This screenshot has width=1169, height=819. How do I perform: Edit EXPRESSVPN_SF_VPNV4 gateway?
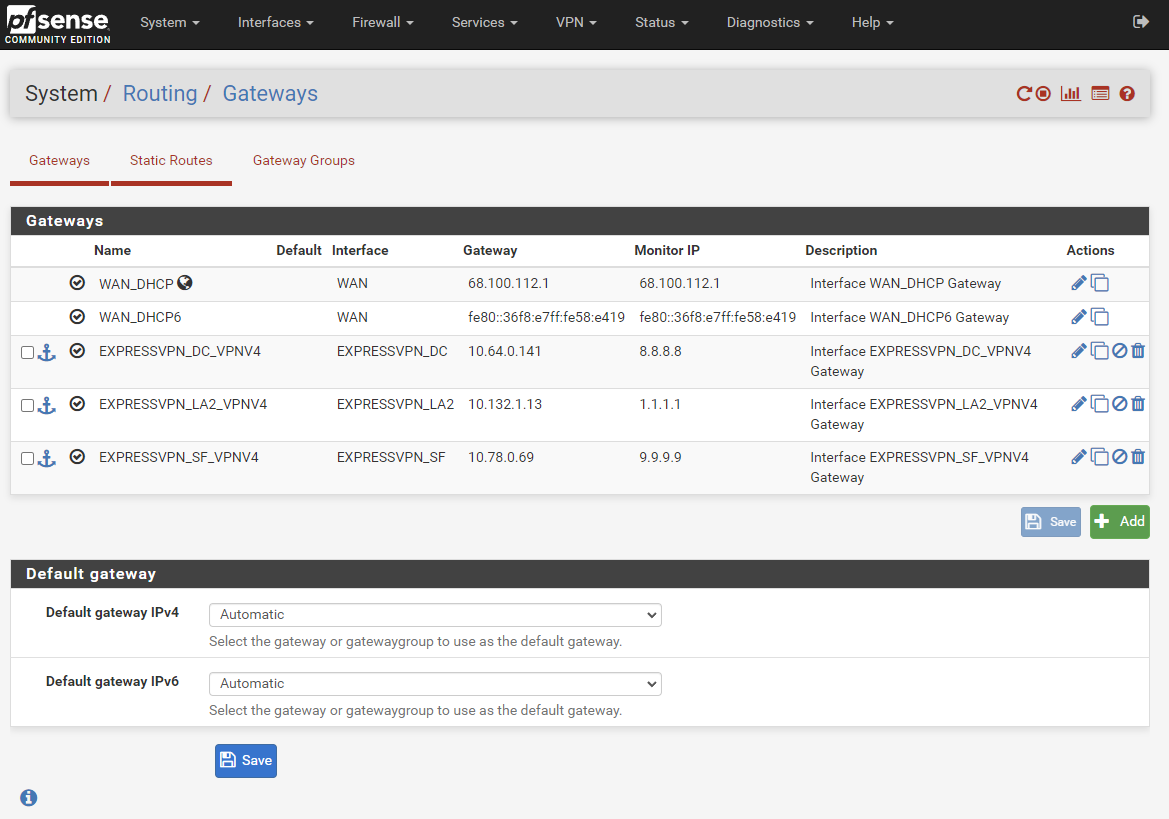click(1078, 456)
